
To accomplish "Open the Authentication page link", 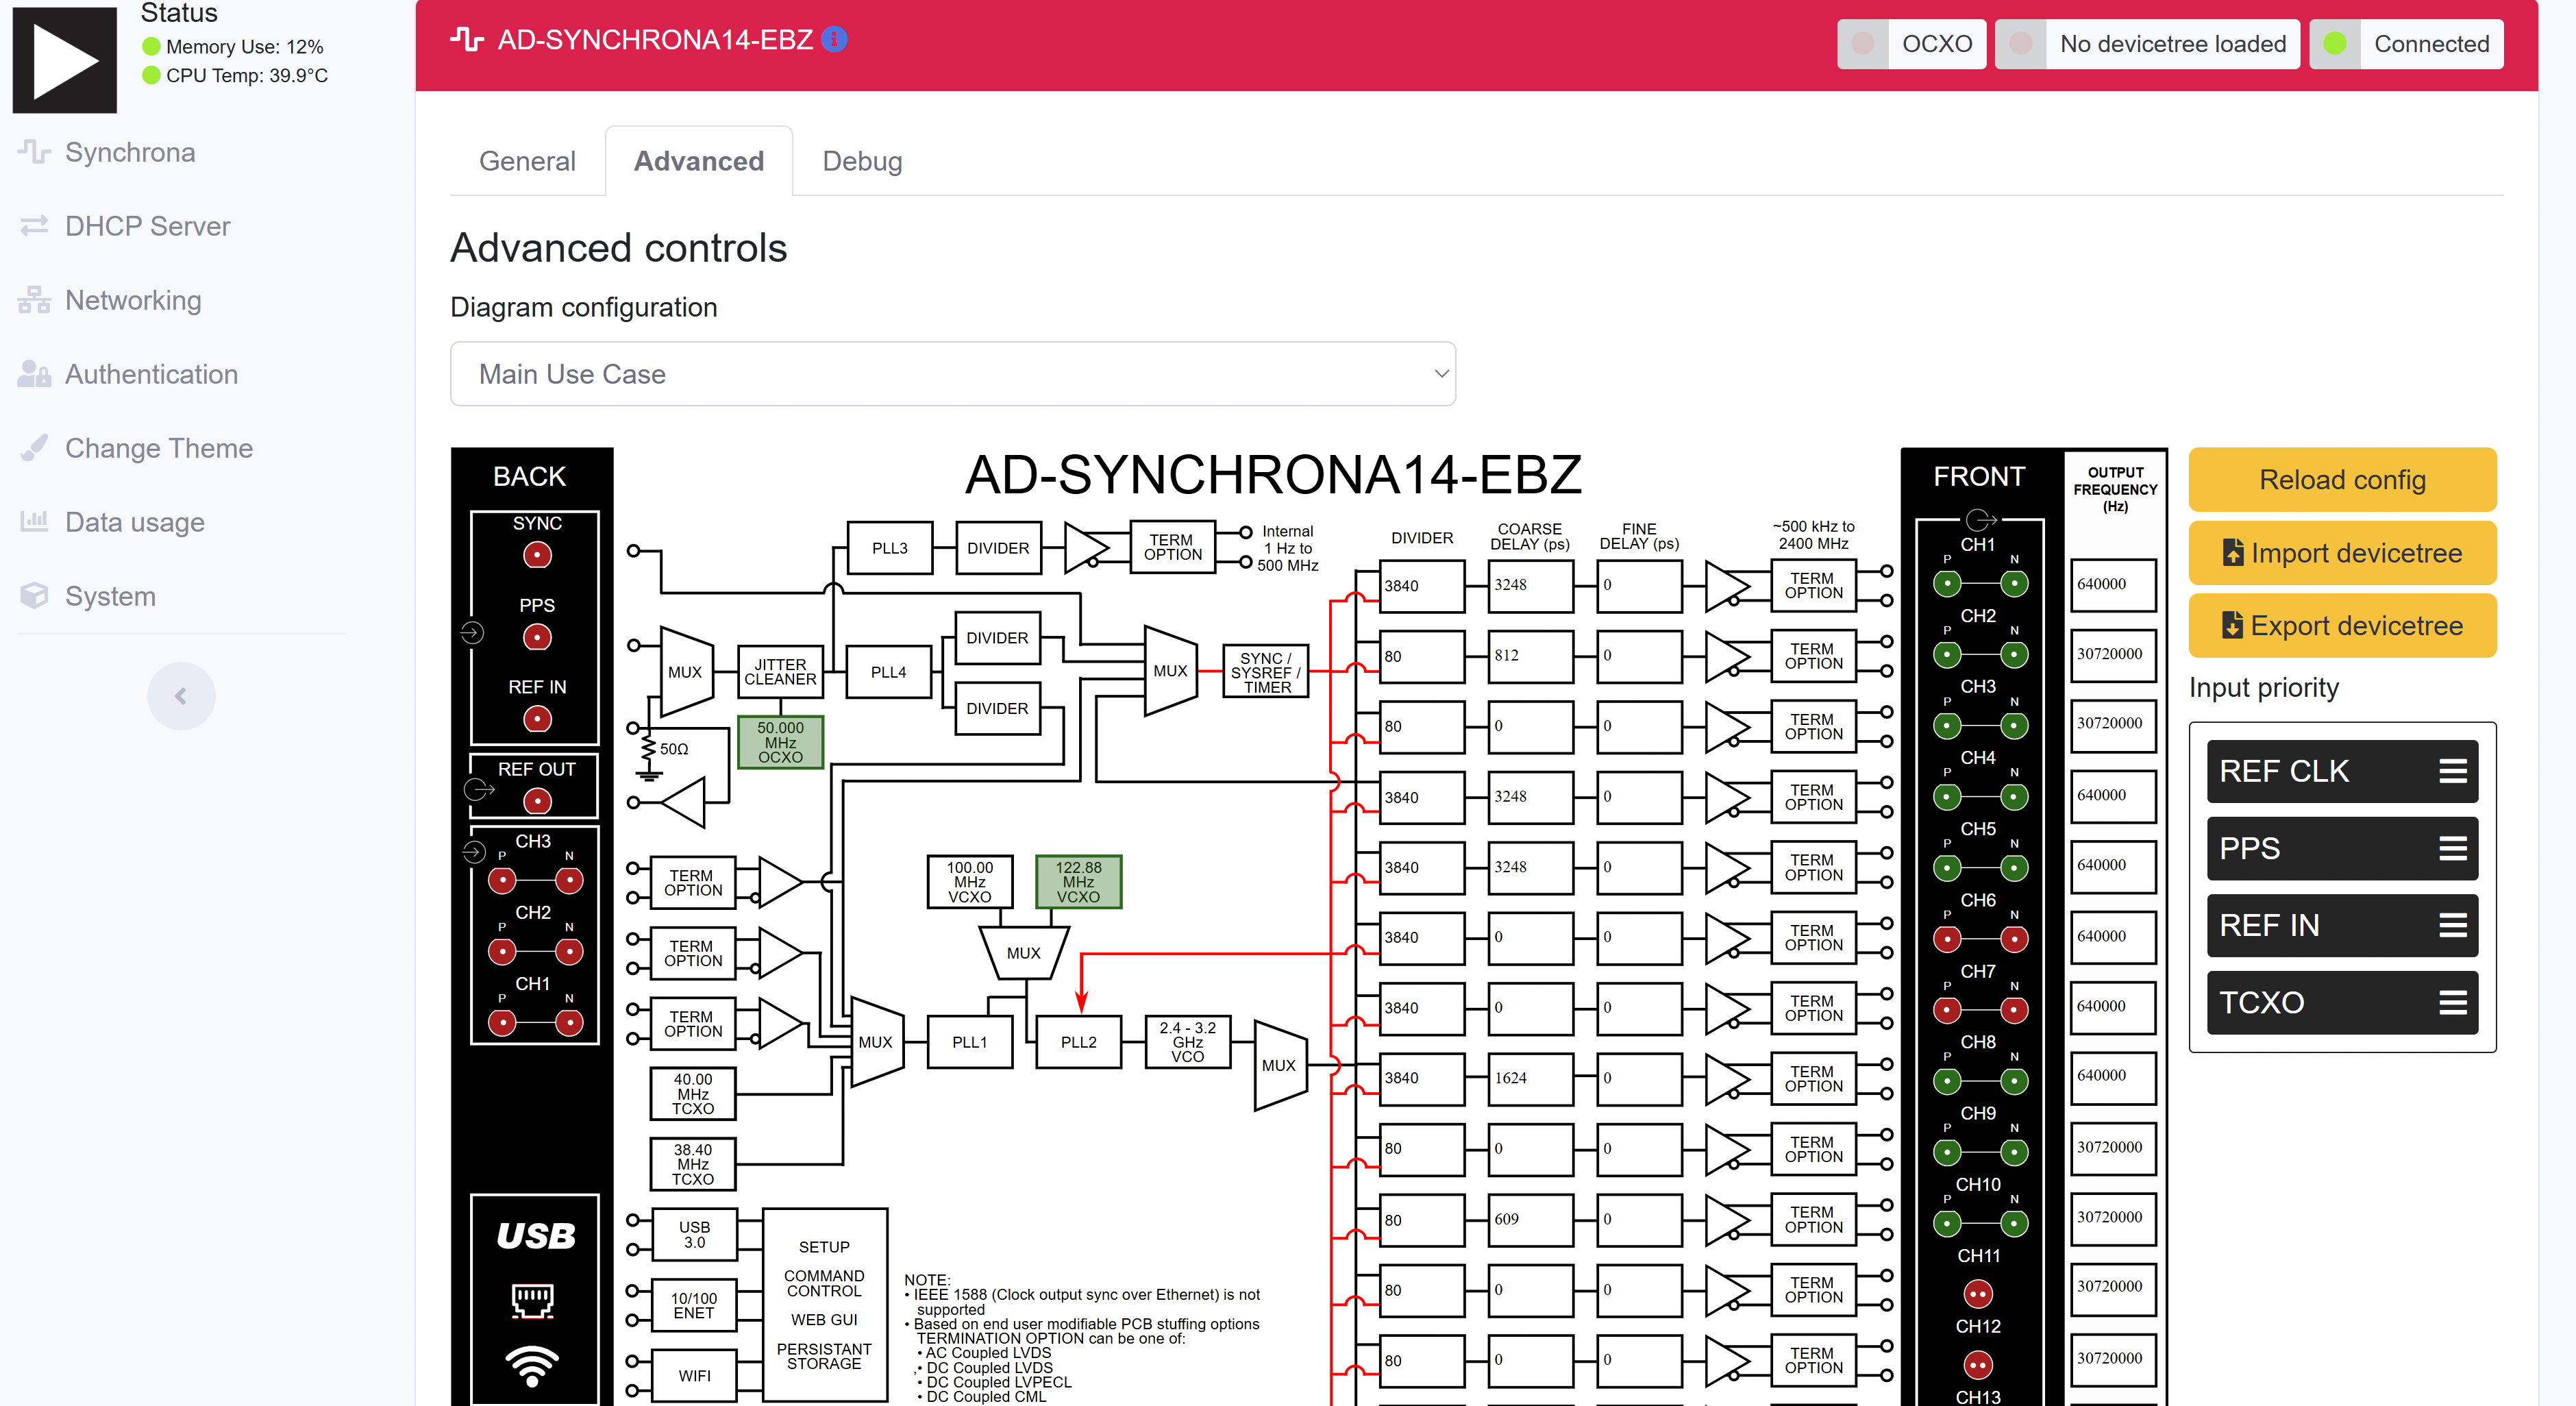I will (x=151, y=374).
